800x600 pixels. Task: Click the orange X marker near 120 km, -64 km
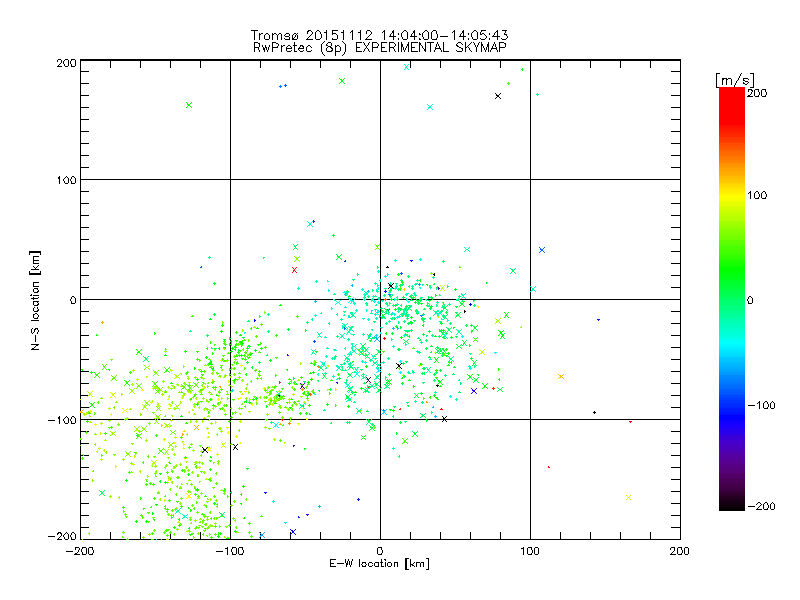(x=561, y=377)
